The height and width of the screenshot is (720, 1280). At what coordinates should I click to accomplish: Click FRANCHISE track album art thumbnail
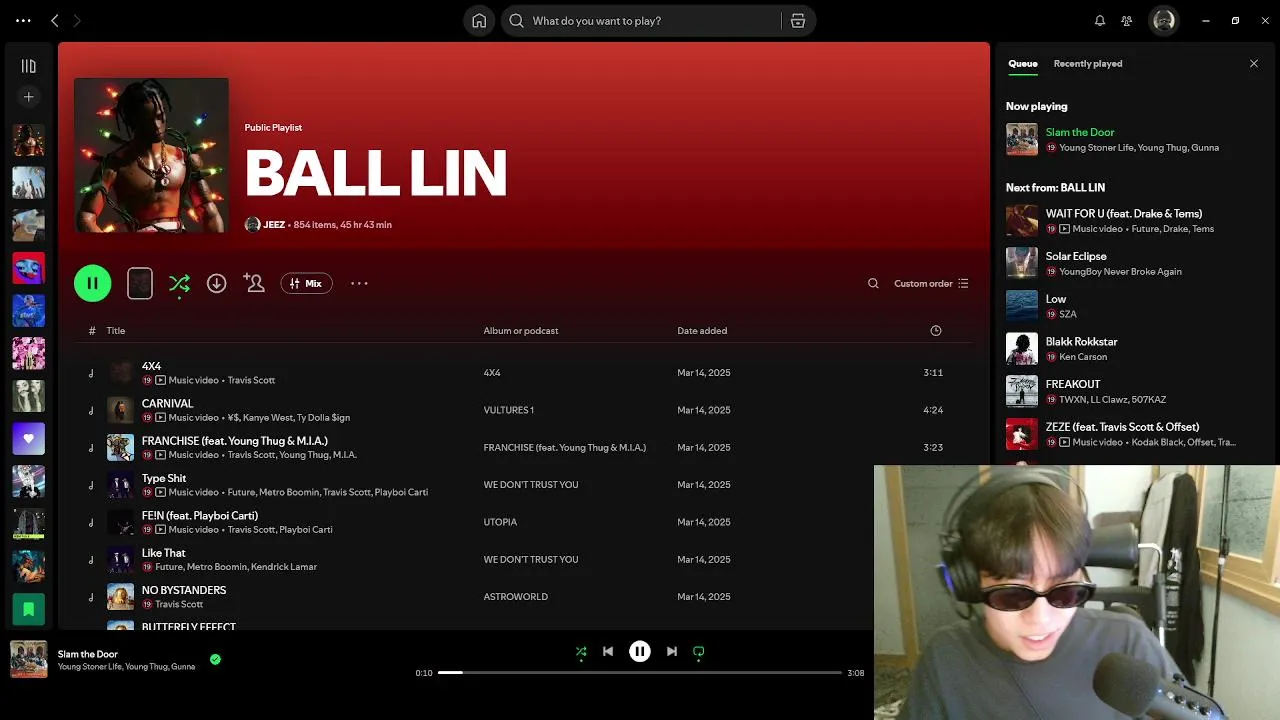coord(120,447)
